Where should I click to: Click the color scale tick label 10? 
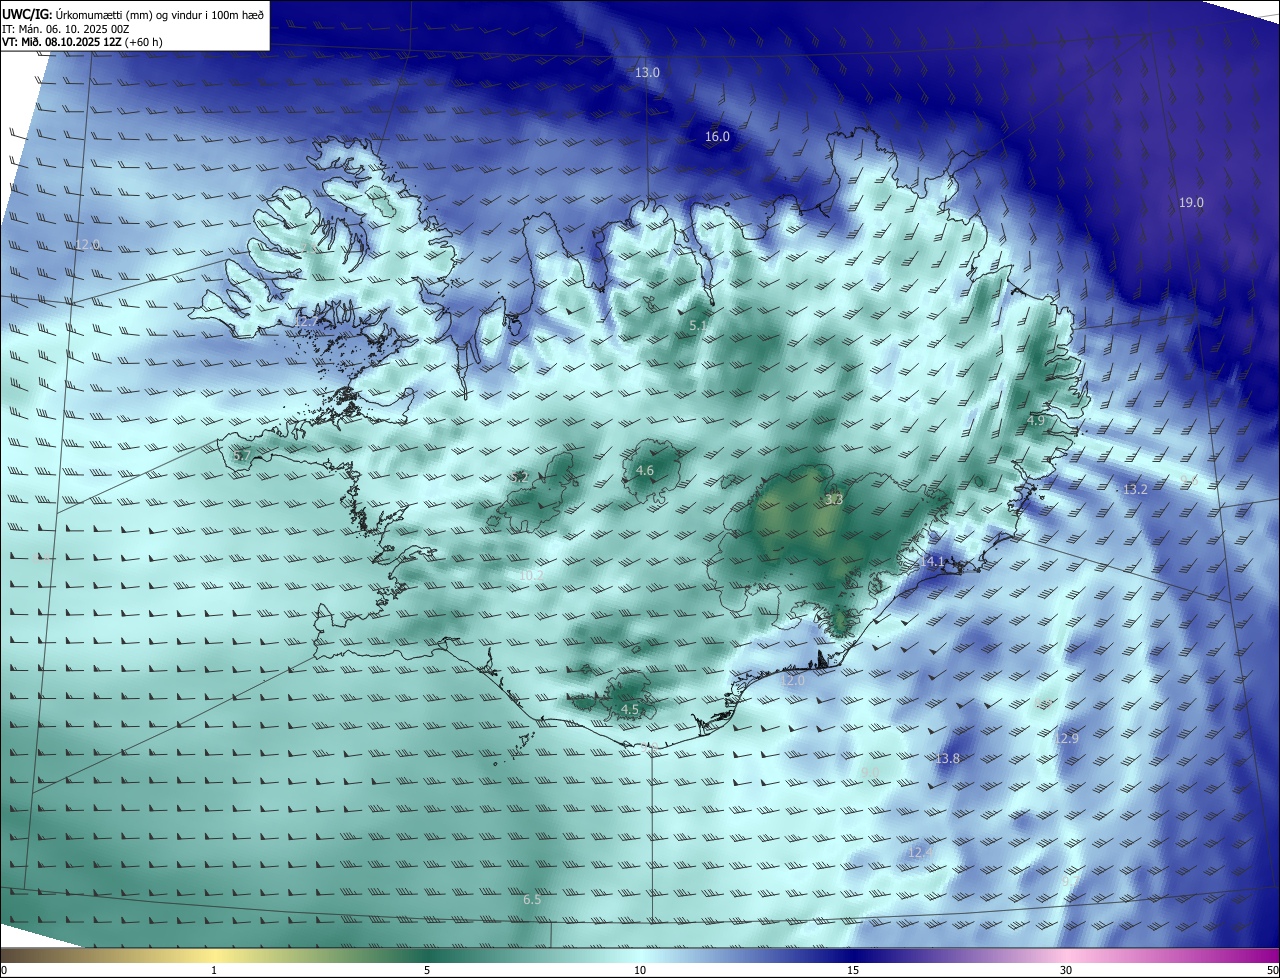click(640, 970)
